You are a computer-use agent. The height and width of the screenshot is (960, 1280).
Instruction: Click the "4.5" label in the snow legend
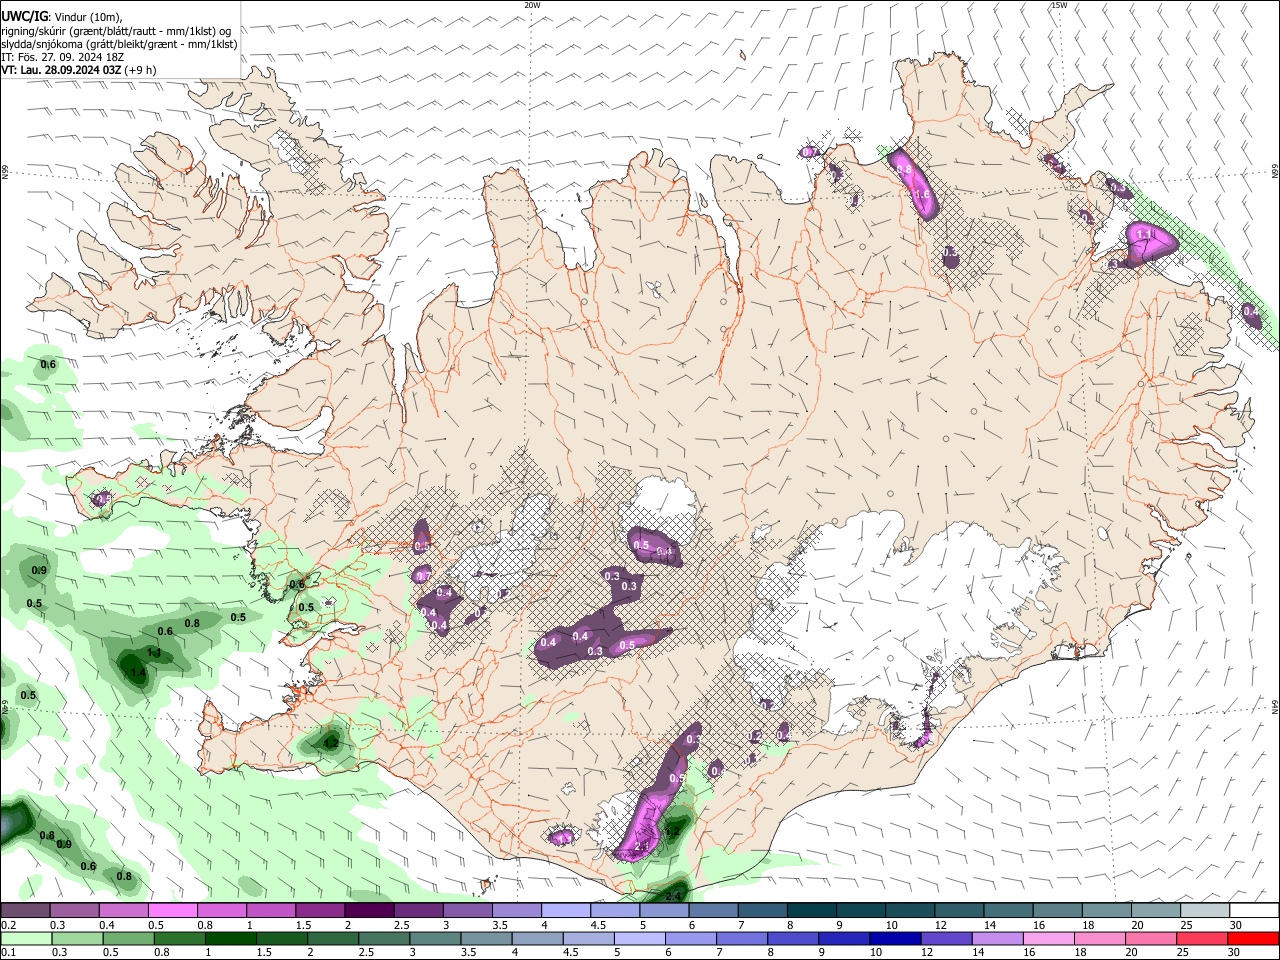(598, 925)
